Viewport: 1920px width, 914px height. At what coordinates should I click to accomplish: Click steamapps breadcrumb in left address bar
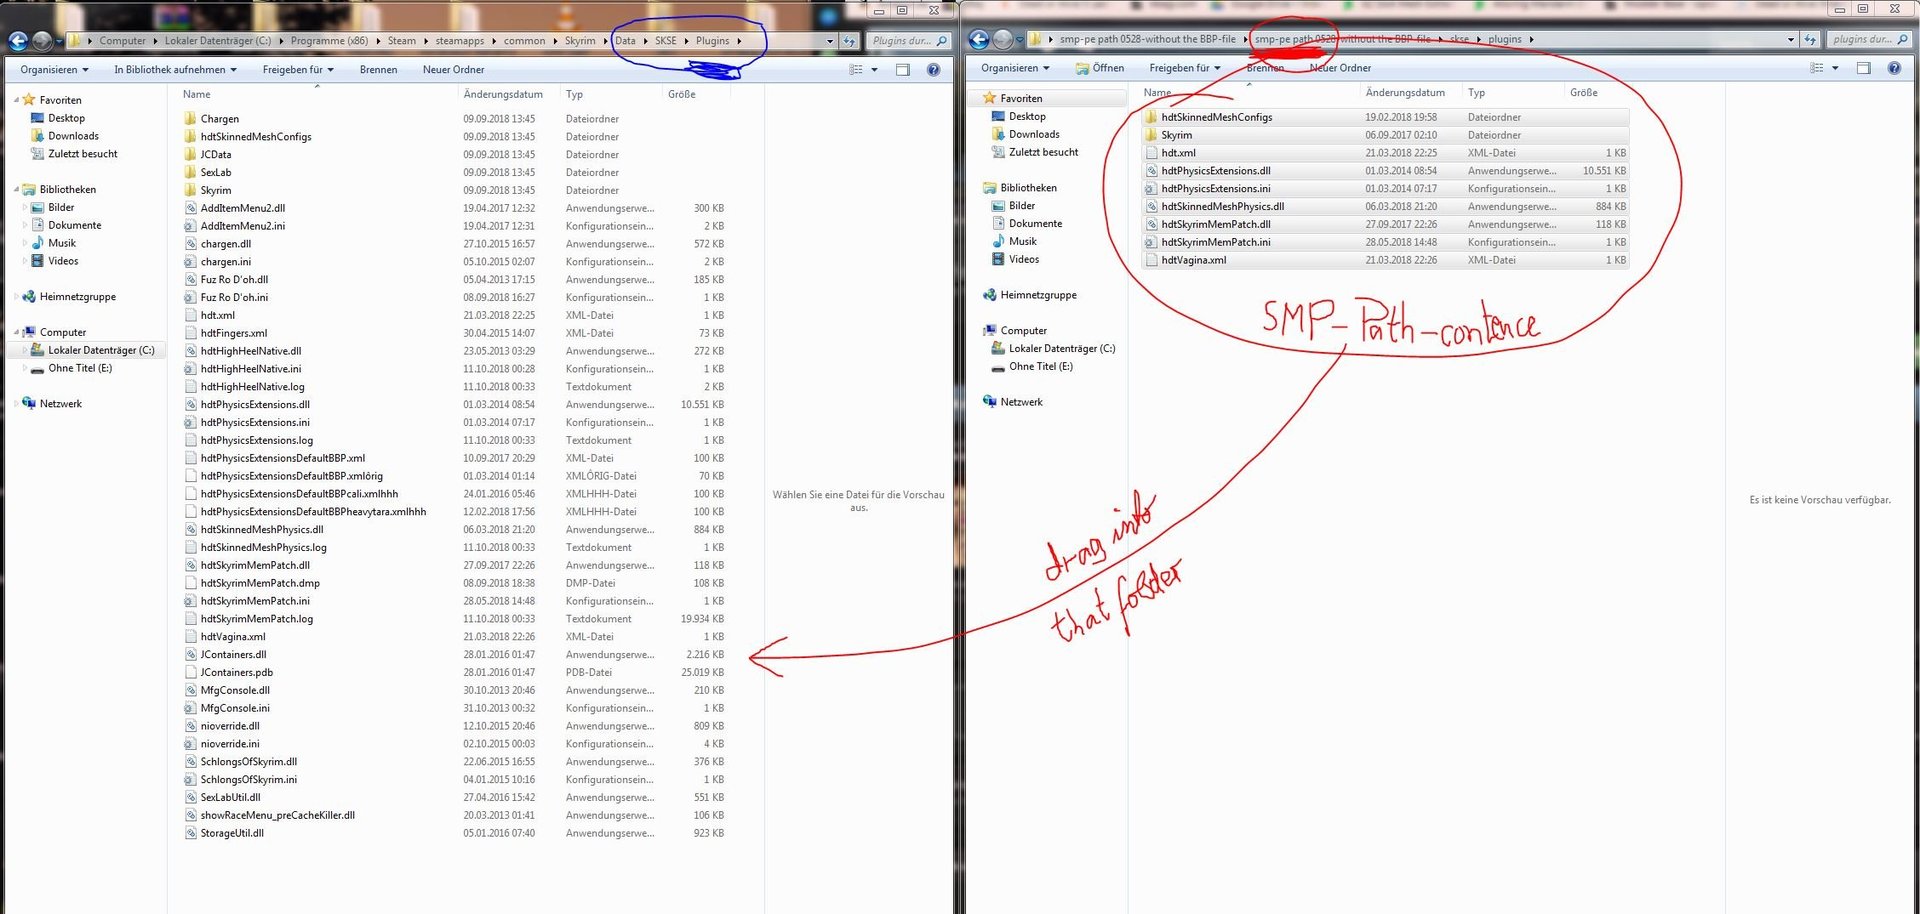(x=460, y=41)
